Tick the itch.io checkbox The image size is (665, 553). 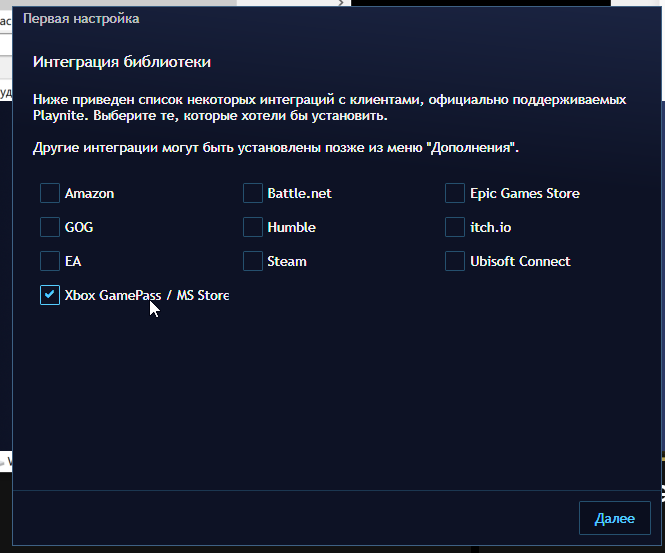tap(455, 227)
